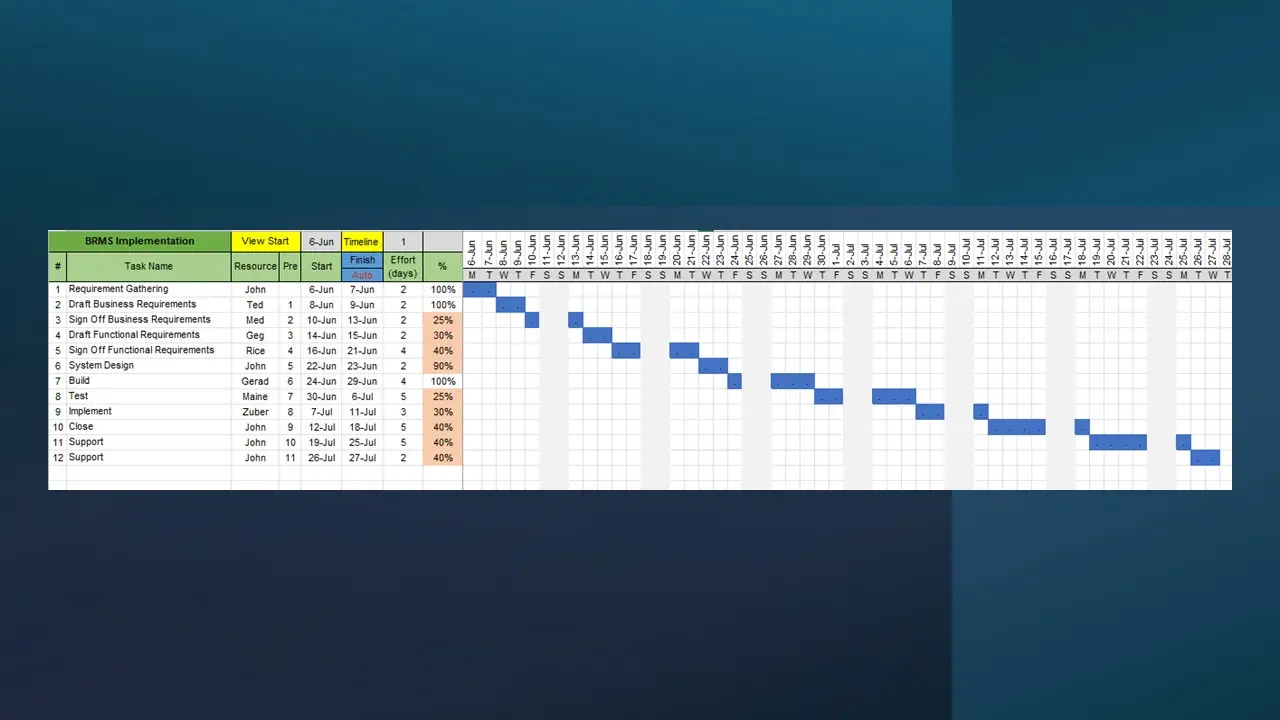Click the Gantt bar for Requirement Gathering
This screenshot has width=1280, height=720.
click(x=479, y=290)
